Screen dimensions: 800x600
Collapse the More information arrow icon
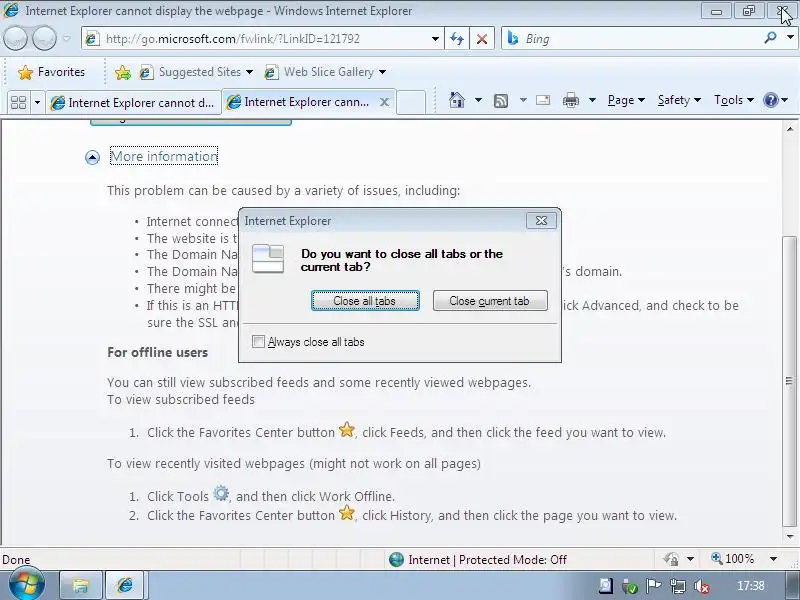point(92,158)
